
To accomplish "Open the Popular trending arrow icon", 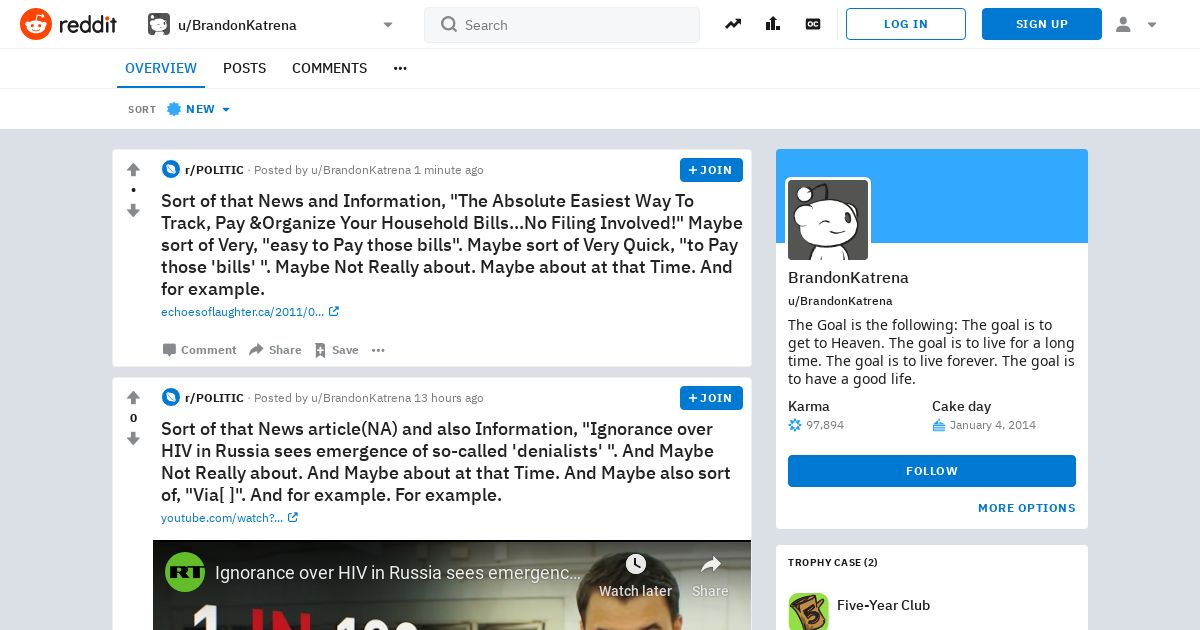I will [x=733, y=24].
